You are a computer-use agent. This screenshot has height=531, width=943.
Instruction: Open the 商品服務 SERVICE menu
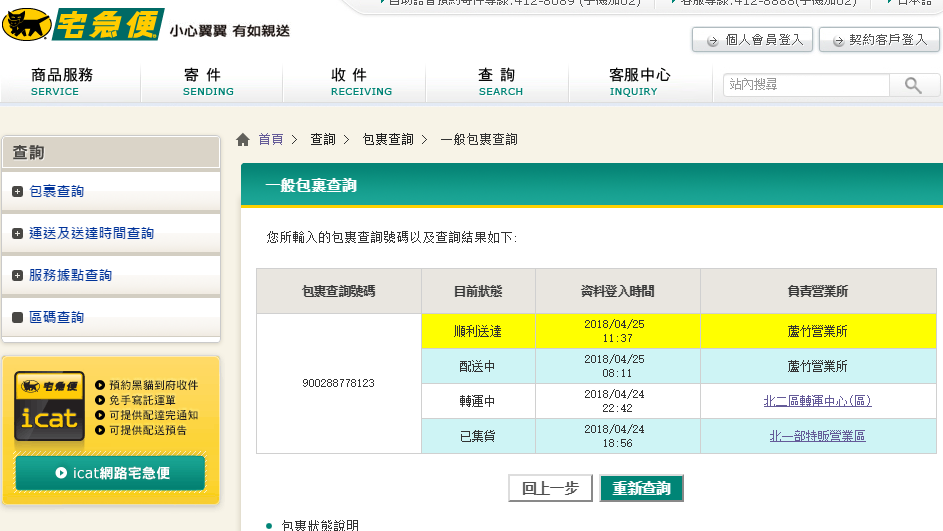tap(62, 82)
